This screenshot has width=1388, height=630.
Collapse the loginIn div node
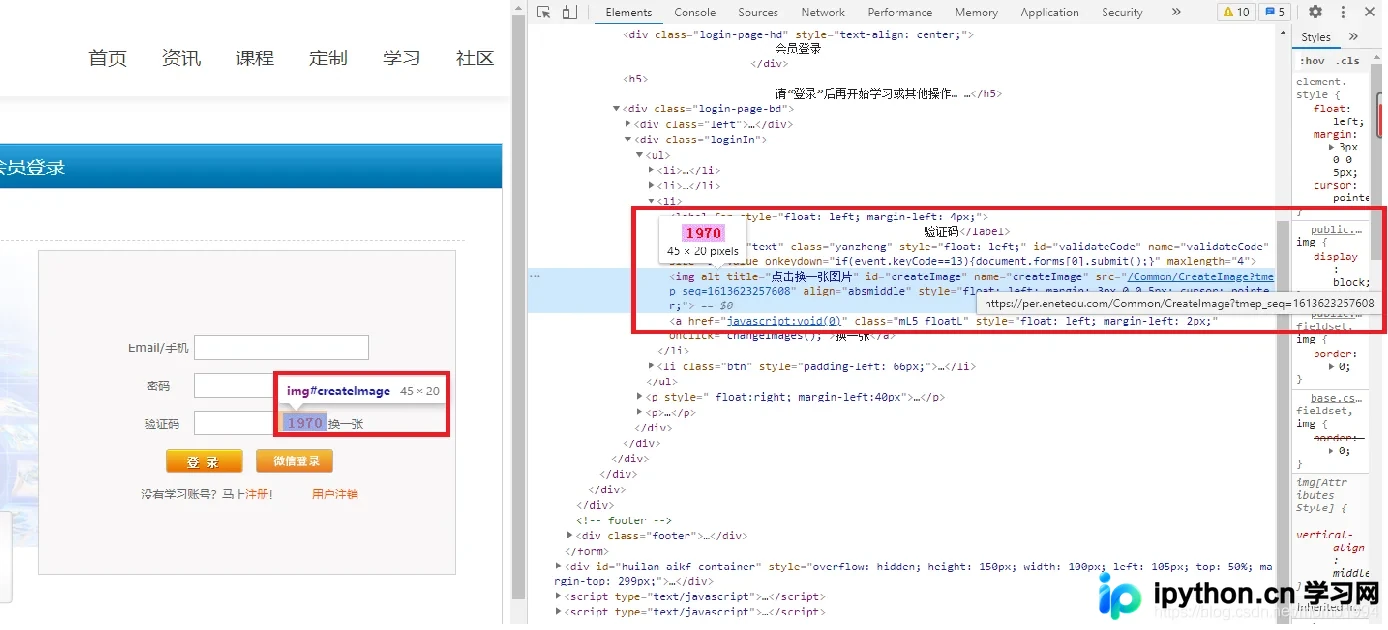pyautogui.click(x=629, y=140)
